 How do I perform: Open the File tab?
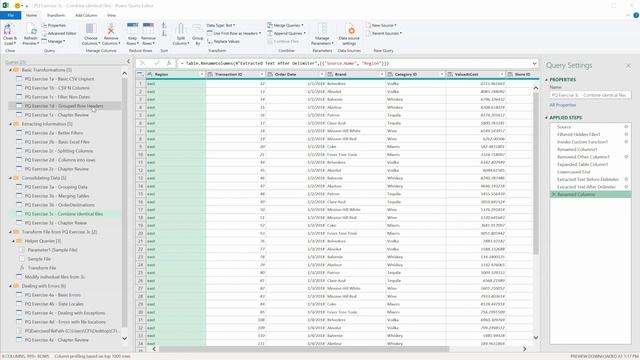click(x=11, y=16)
